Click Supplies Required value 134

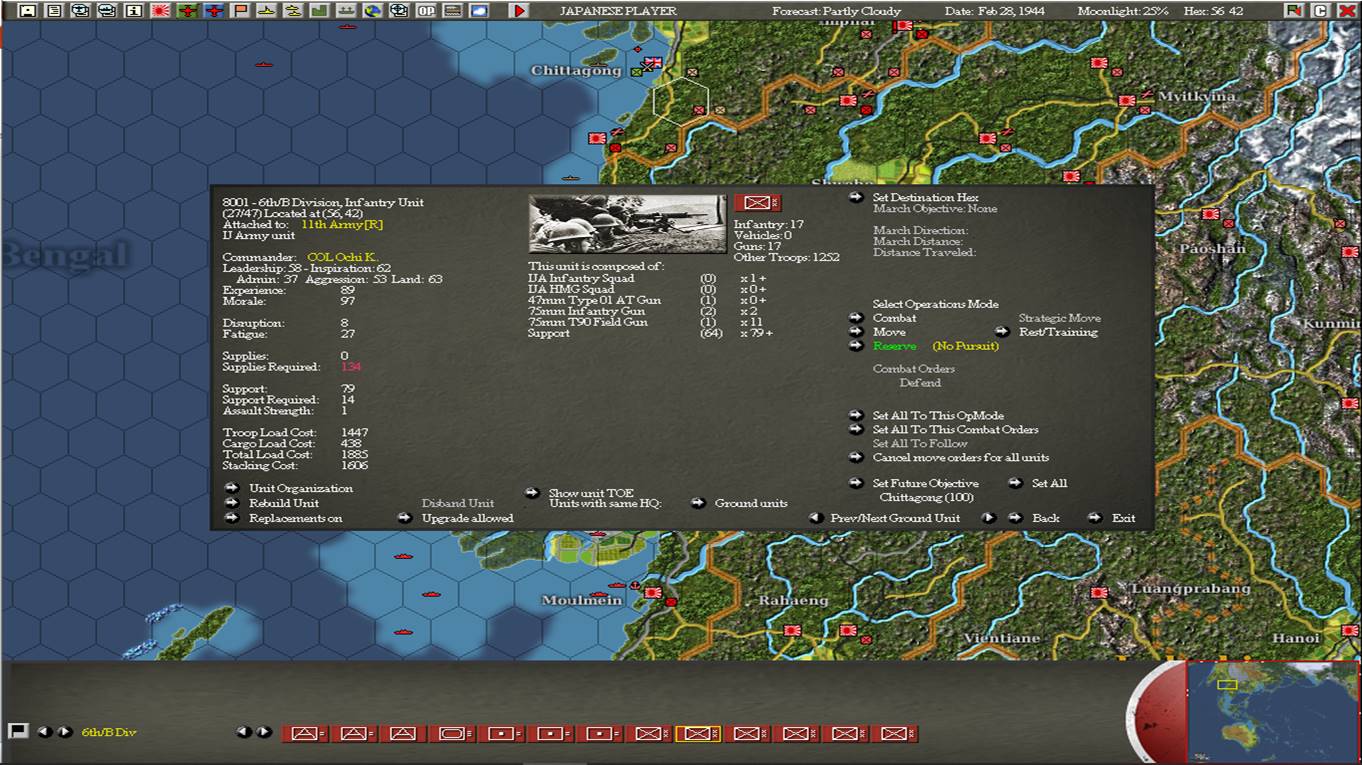pyautogui.click(x=350, y=368)
